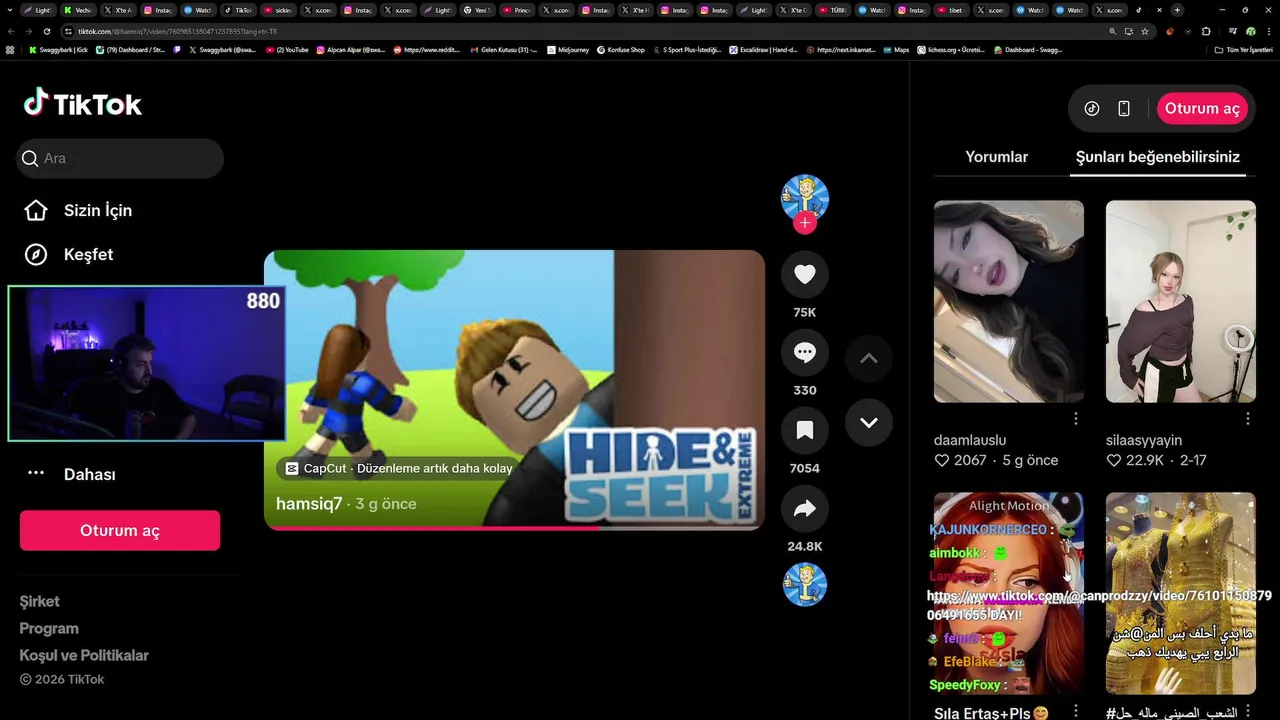Click the 22.9K likes heart under silaasyyayin
The width and height of the screenshot is (1280, 720).
(1113, 461)
